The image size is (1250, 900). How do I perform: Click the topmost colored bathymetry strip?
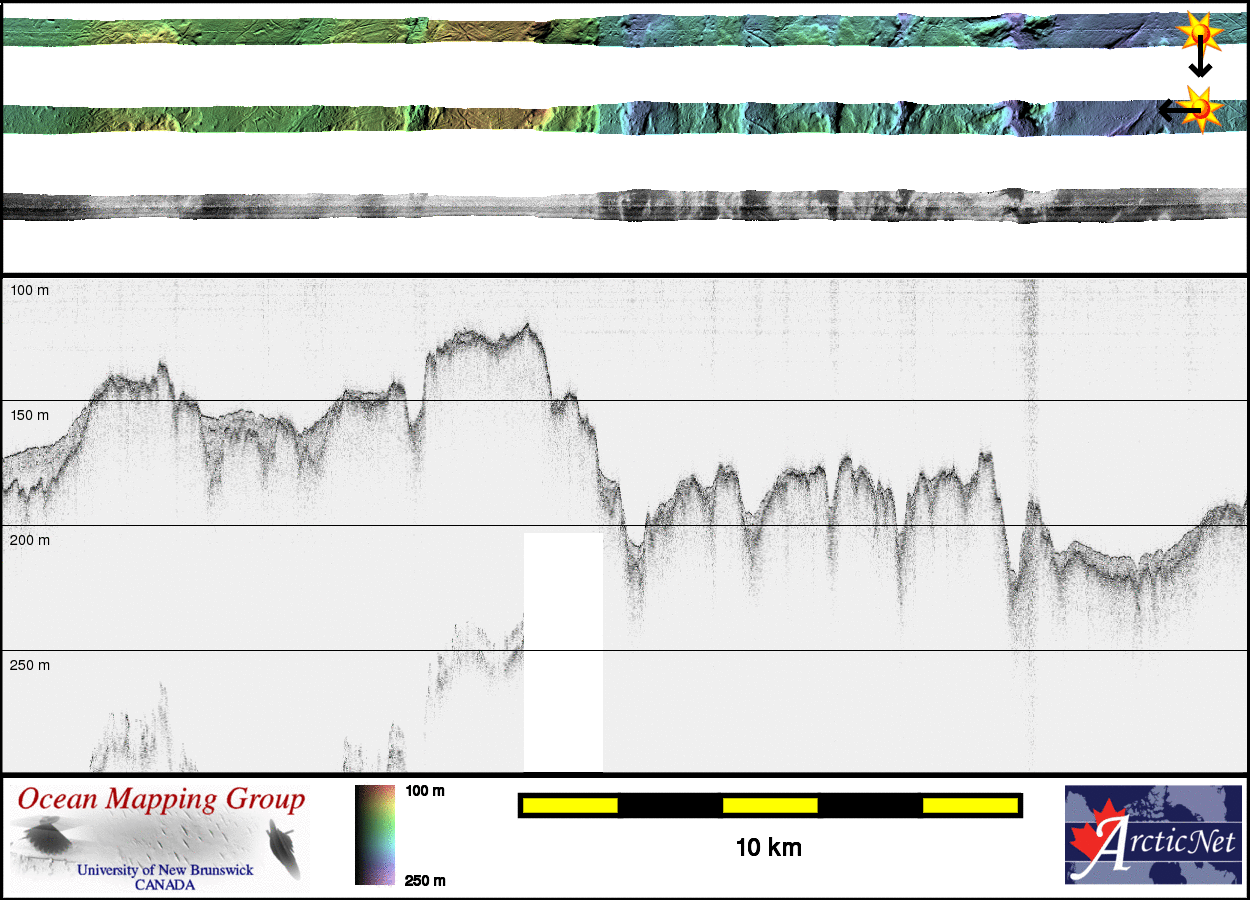tap(600, 31)
